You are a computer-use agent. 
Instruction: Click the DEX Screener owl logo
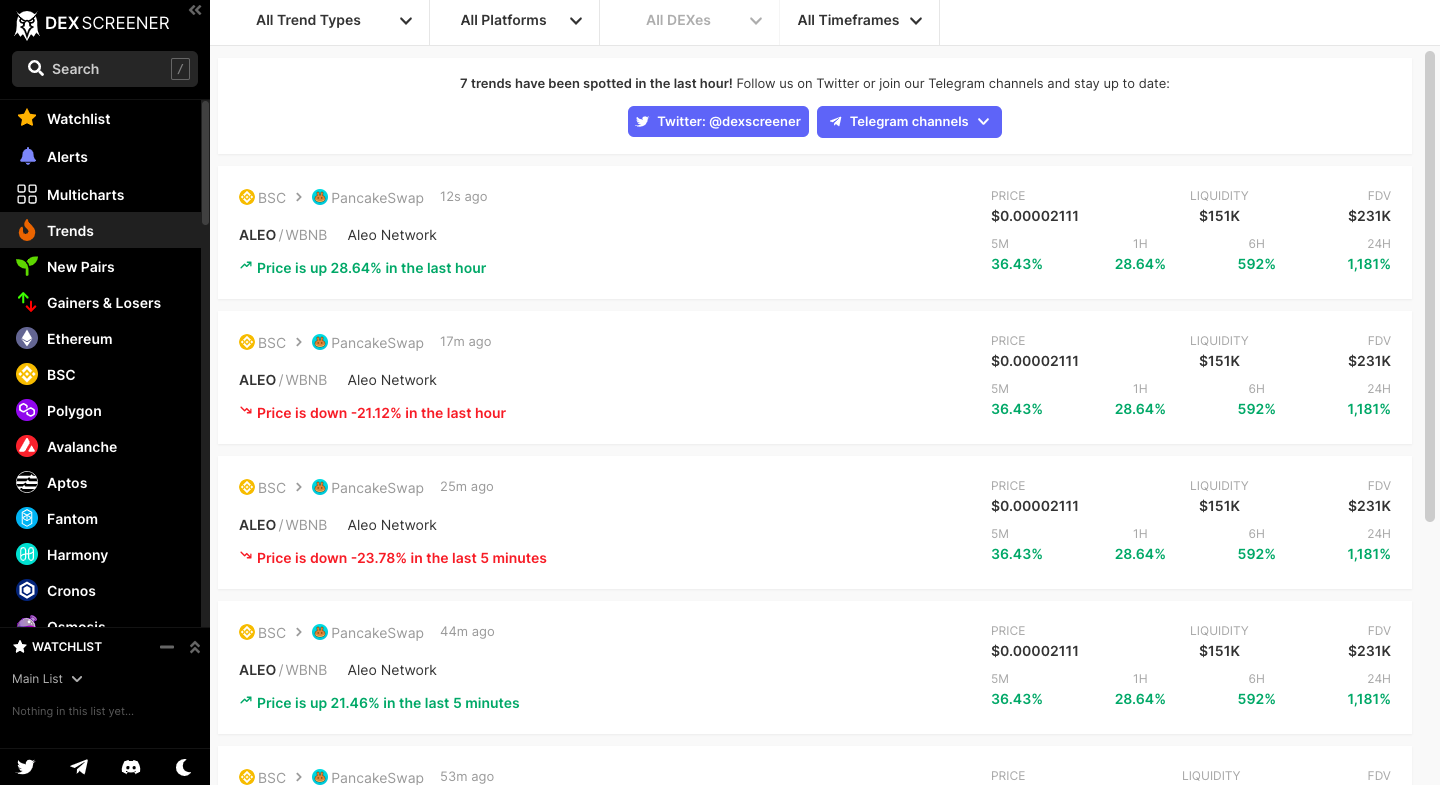(x=27, y=24)
